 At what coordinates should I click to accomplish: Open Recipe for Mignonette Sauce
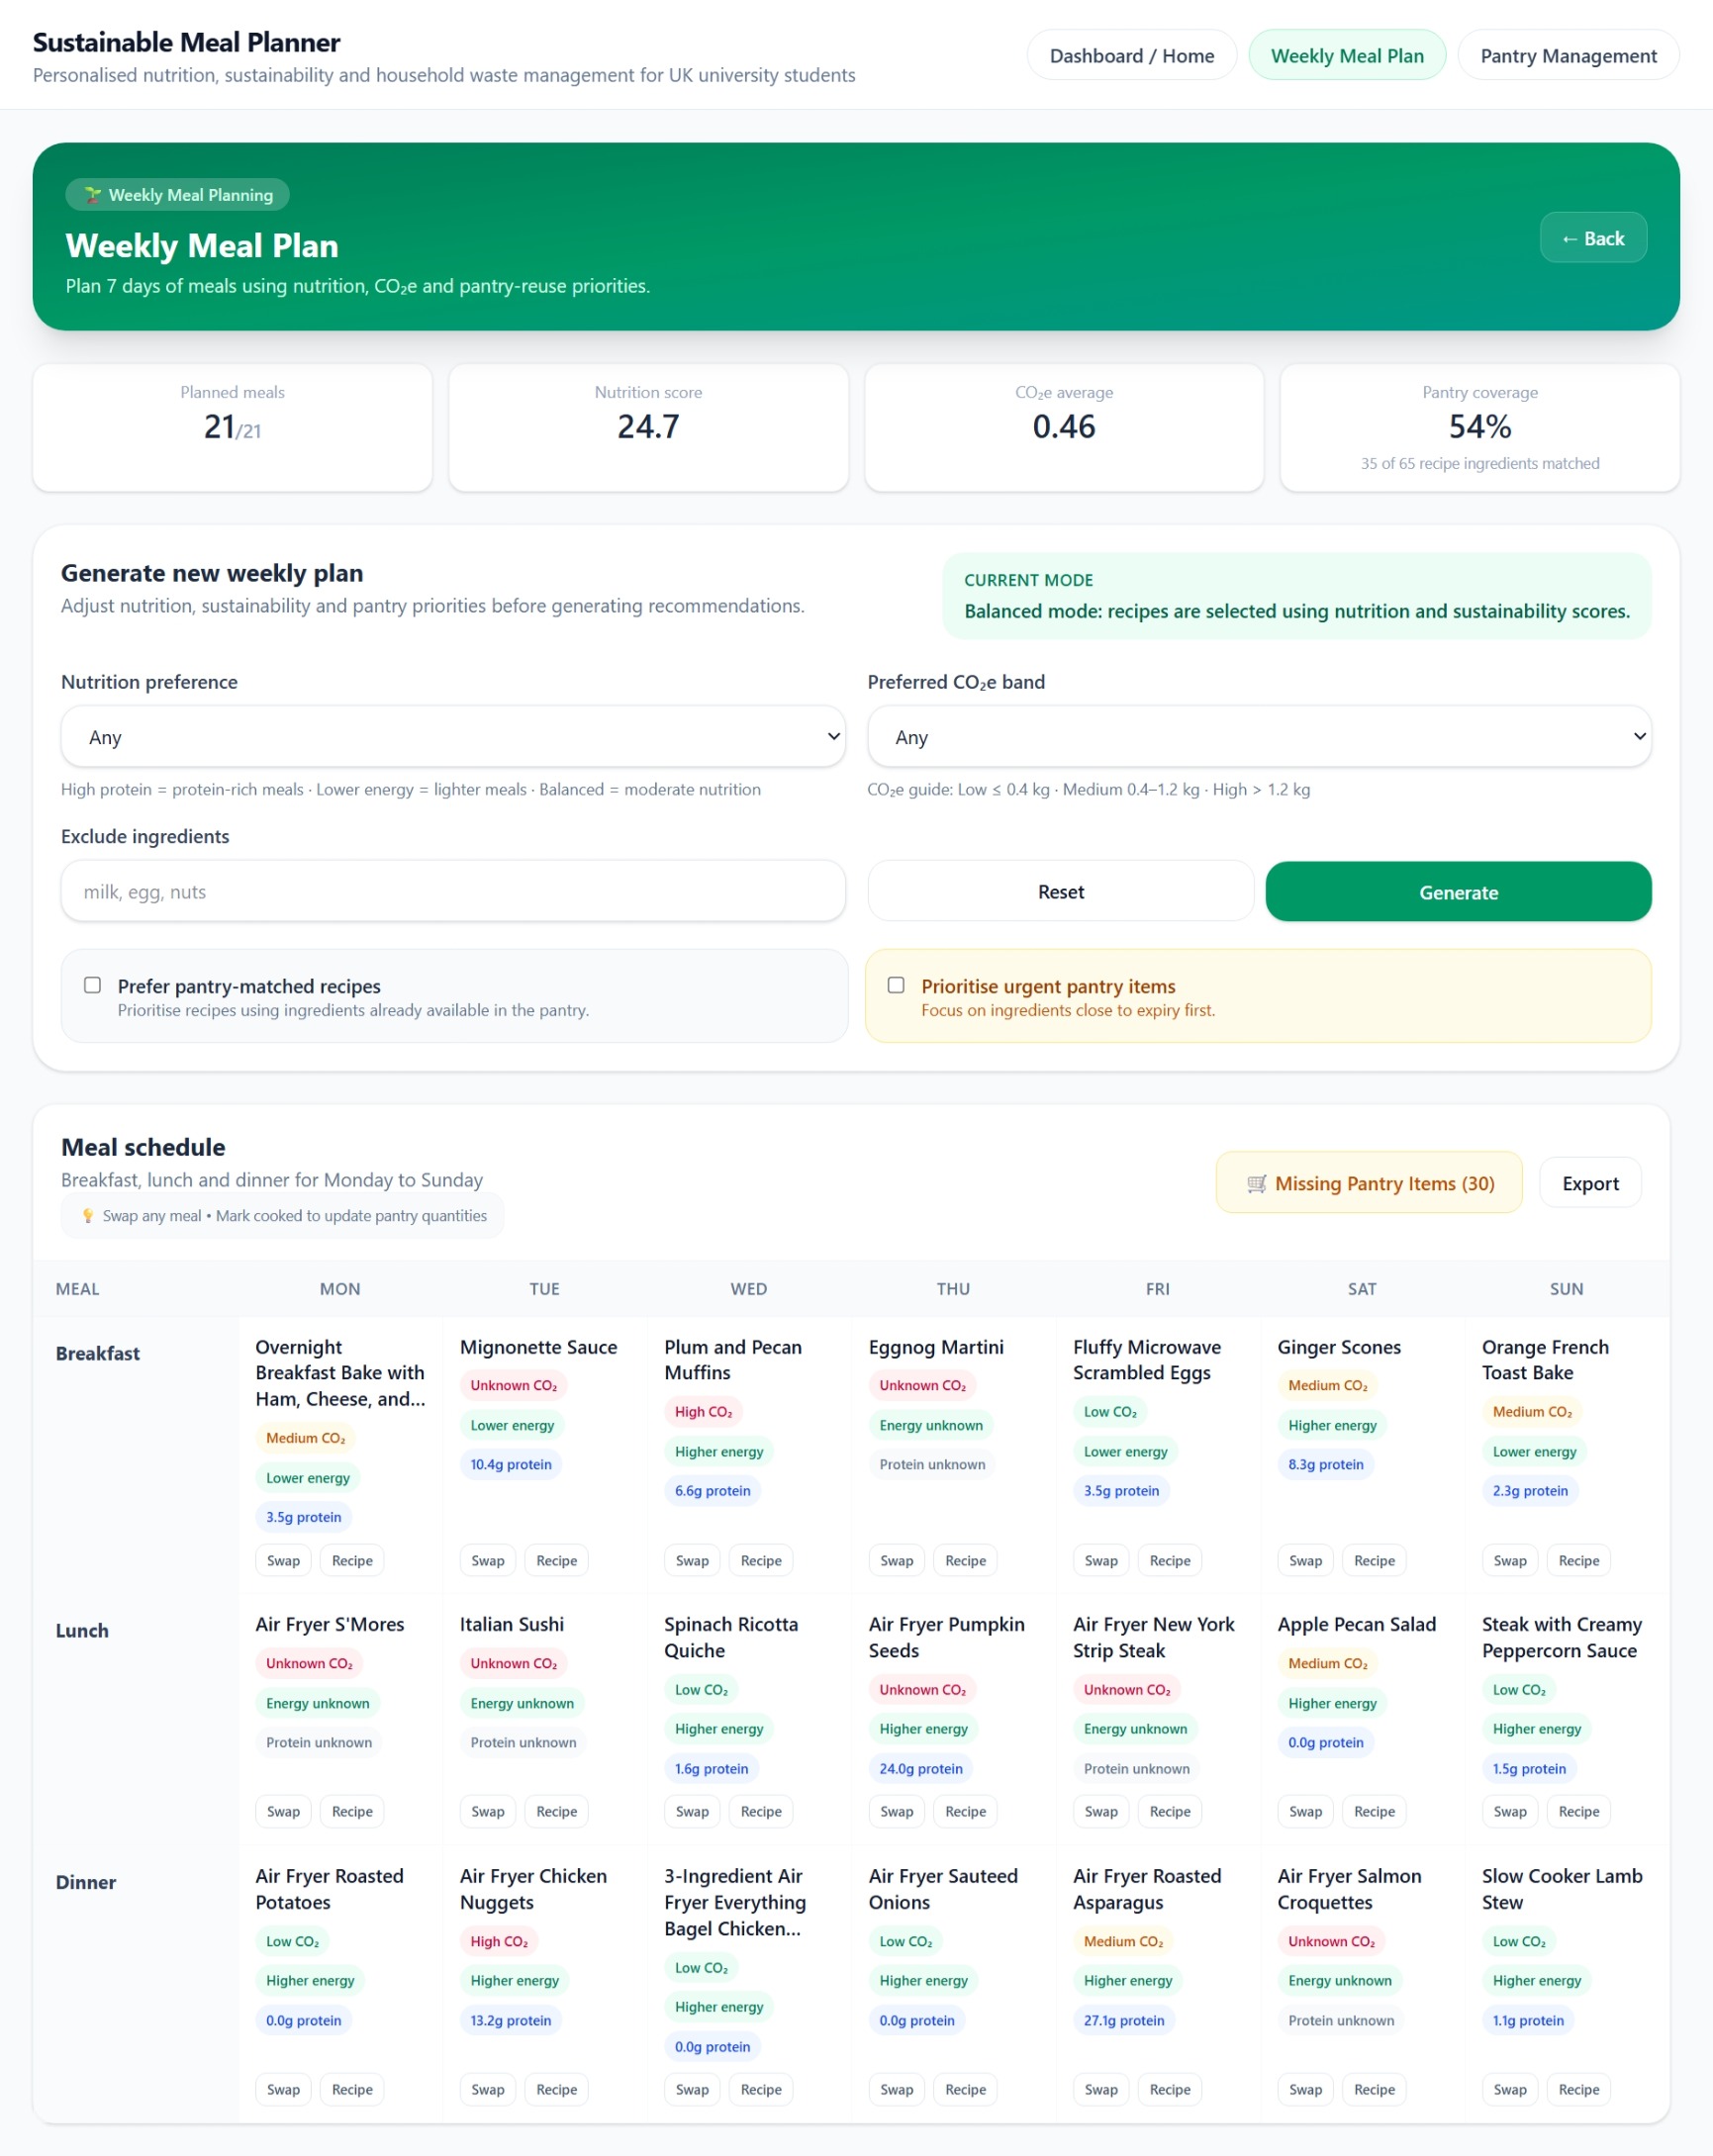coord(556,1560)
